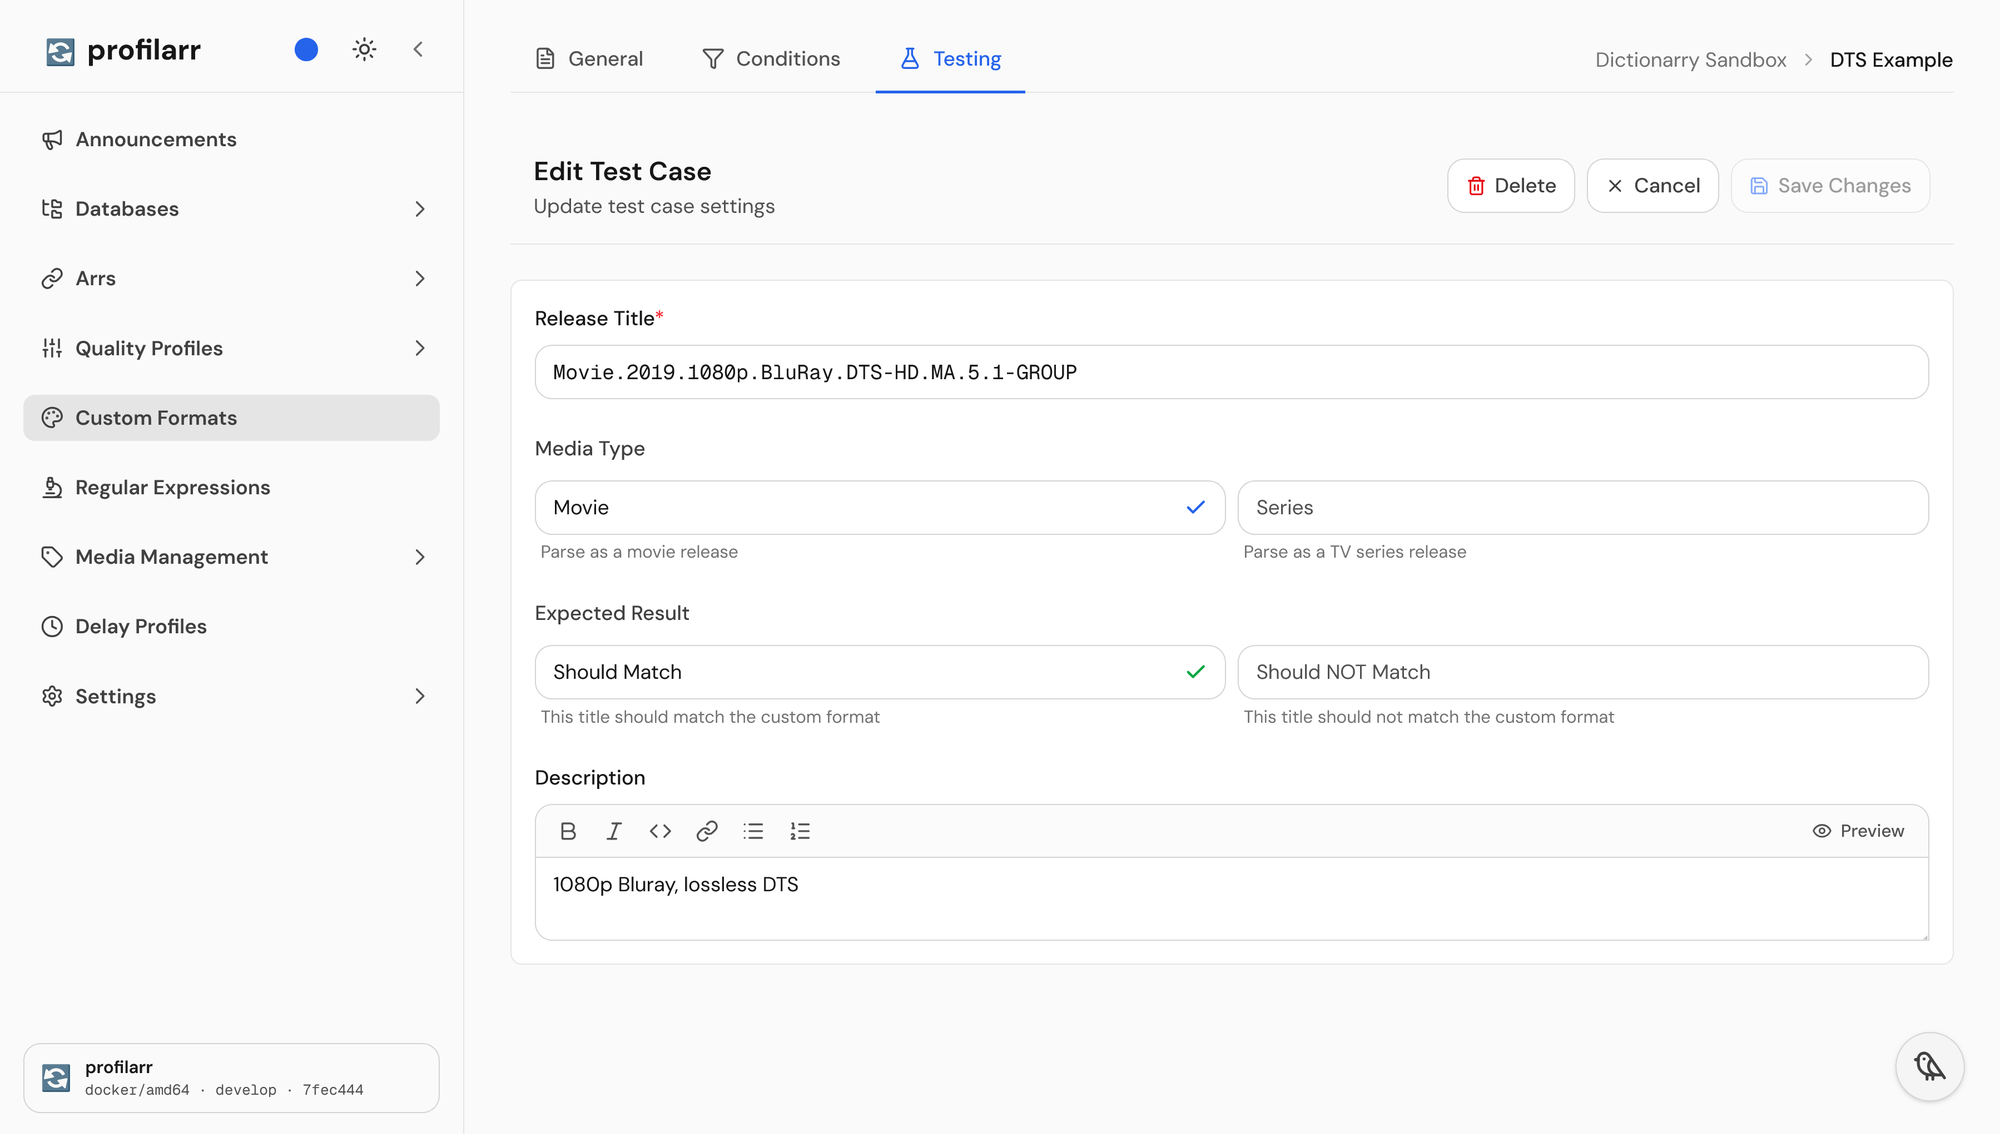Image resolution: width=2000 pixels, height=1134 pixels.
Task: Click the Settings gear icon
Action: tap(52, 696)
